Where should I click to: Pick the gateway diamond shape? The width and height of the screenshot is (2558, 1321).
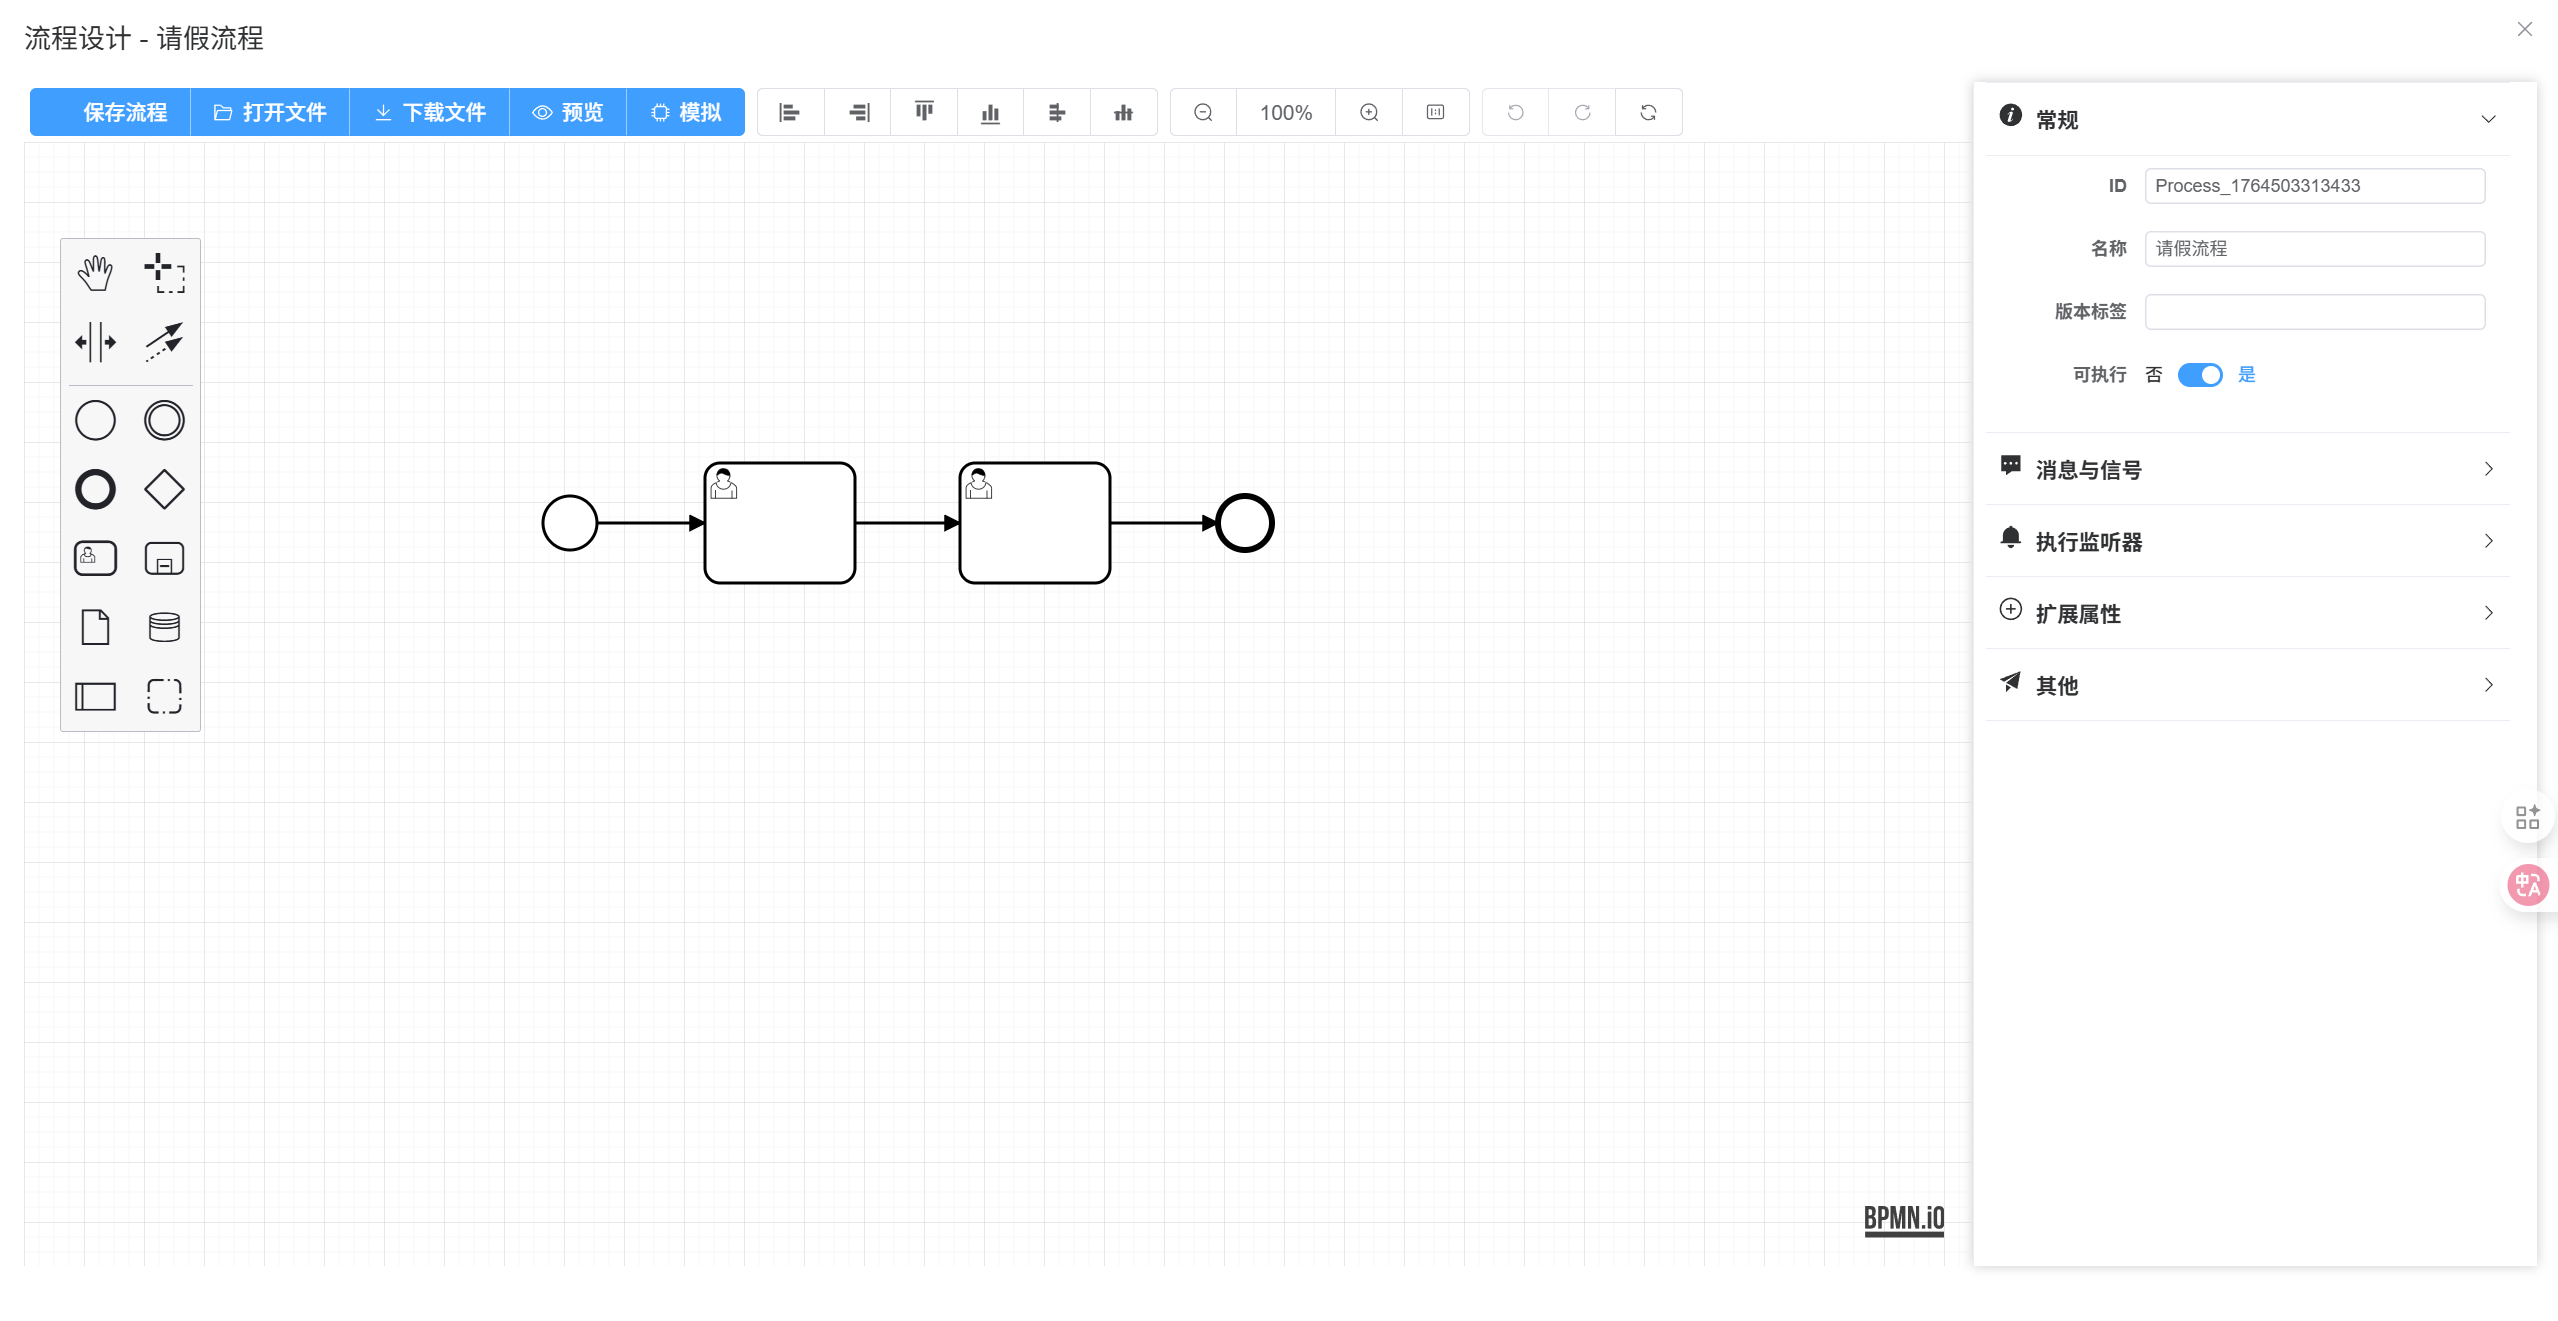tap(164, 490)
